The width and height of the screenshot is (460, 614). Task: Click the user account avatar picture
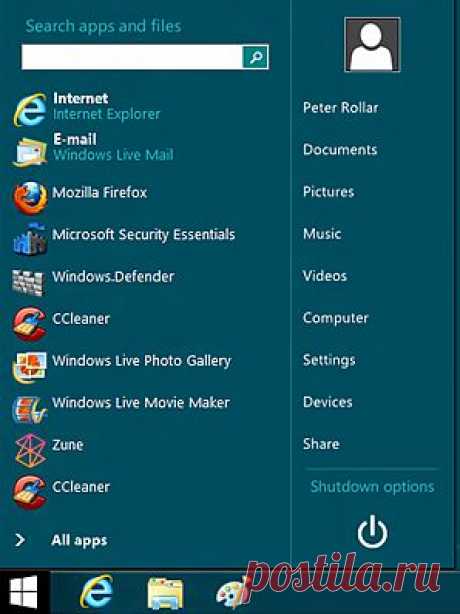pyautogui.click(x=372, y=44)
